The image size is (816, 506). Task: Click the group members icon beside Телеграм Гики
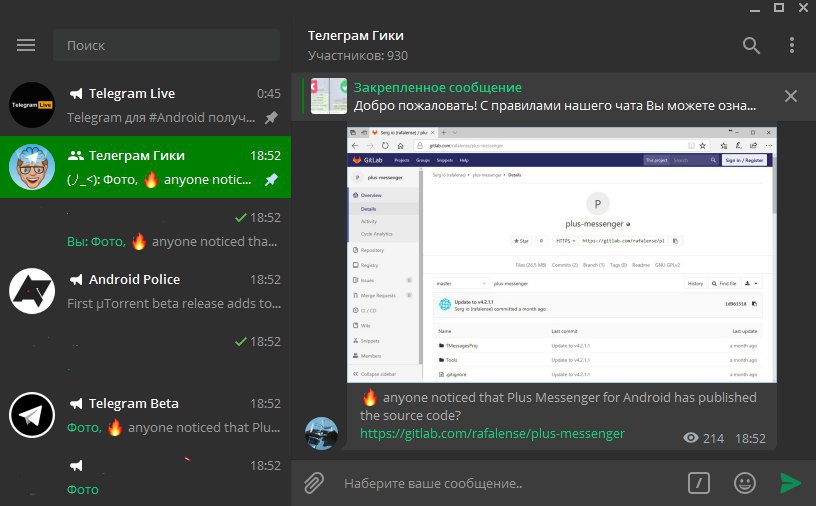tap(76, 155)
